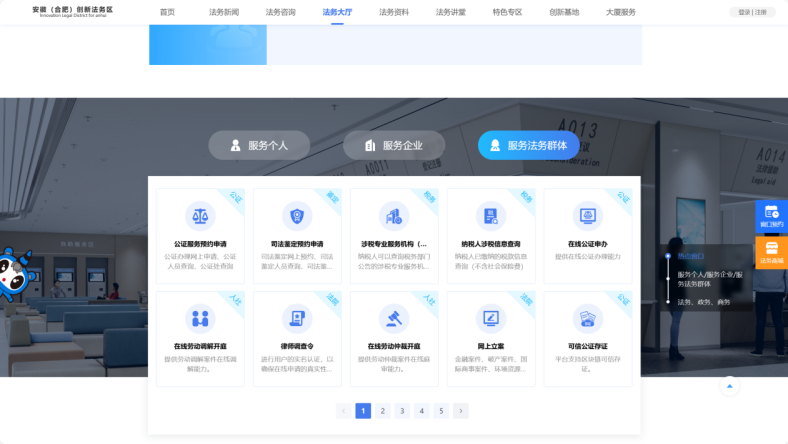Screen dimensions: 788x444
Task: Switch to the 服务企业 category
Action: [393, 145]
